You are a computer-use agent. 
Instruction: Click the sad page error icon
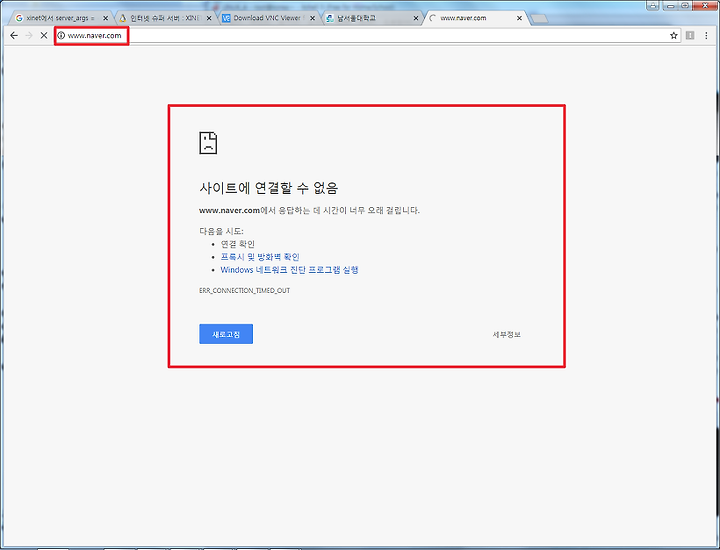point(208,143)
